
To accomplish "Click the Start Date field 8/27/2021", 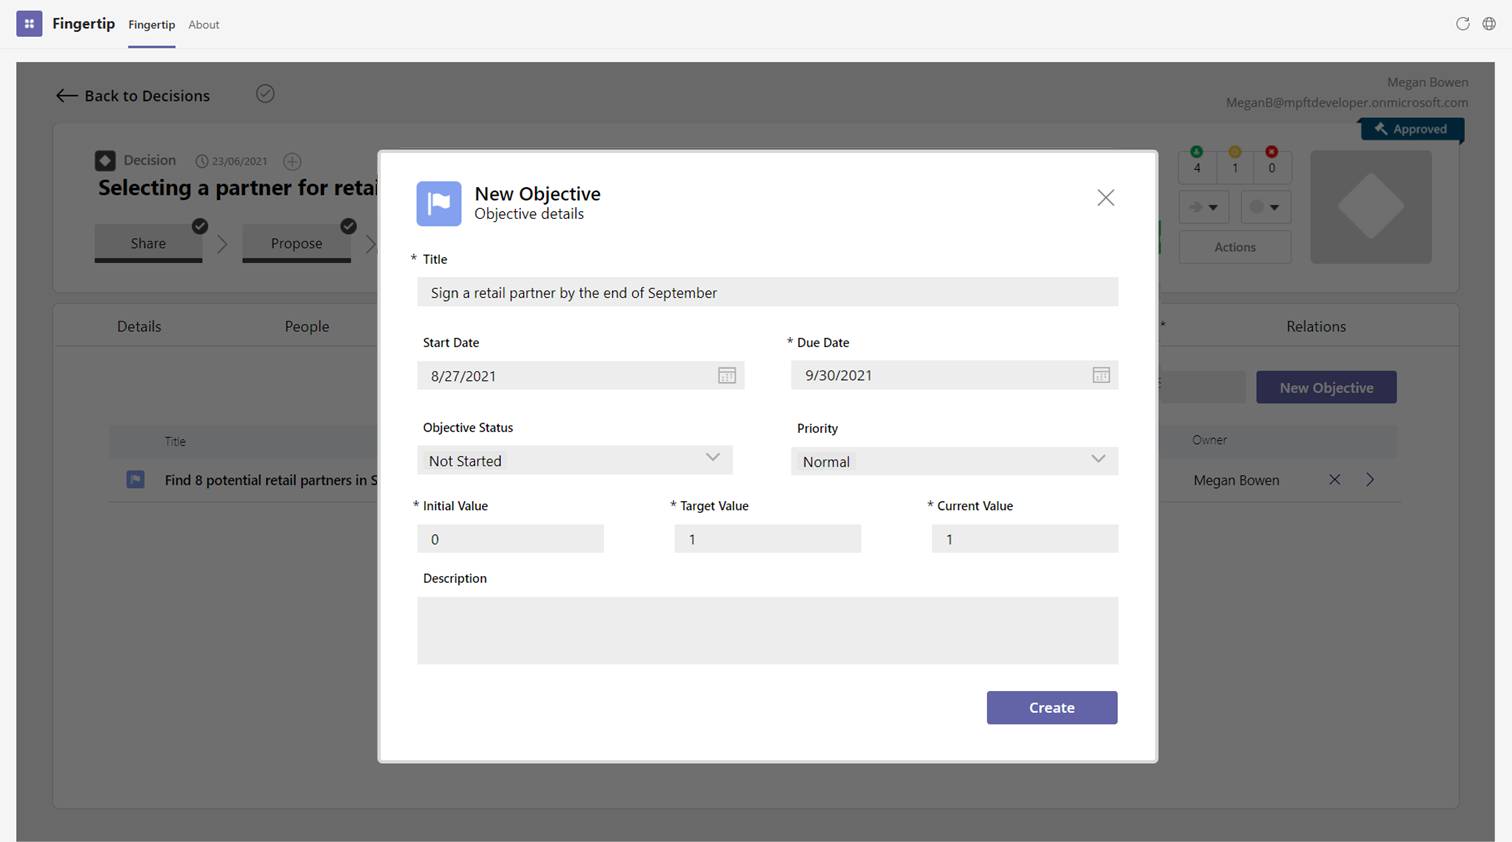I will point(580,376).
